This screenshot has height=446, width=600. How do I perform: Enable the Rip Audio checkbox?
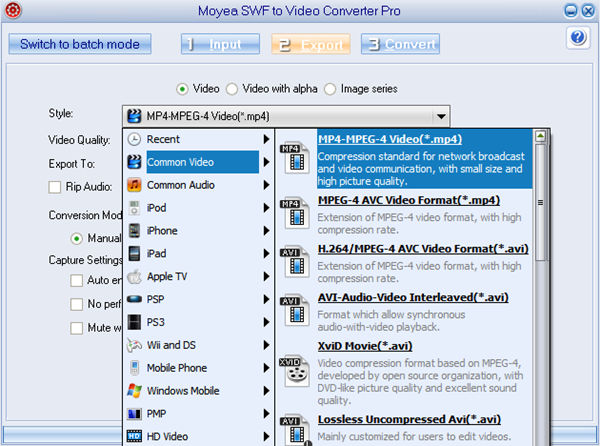click(55, 187)
